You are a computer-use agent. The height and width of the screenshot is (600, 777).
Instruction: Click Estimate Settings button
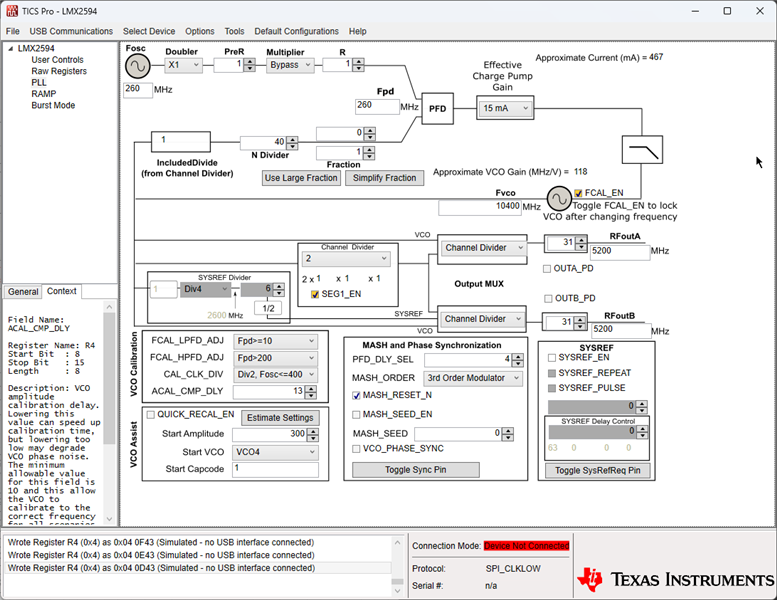point(280,418)
